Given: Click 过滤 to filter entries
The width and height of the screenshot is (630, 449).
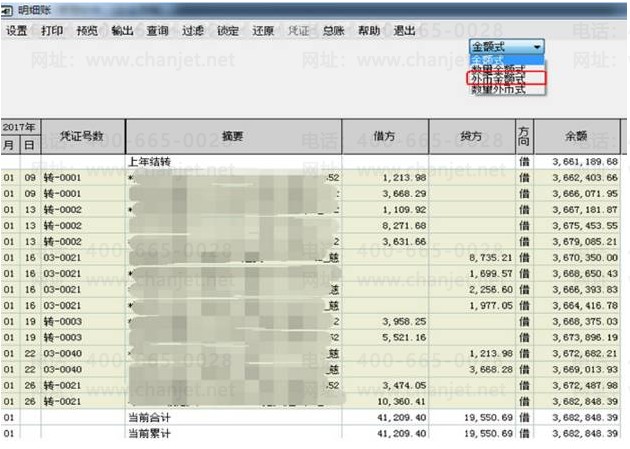Looking at the screenshot, I should tap(193, 31).
